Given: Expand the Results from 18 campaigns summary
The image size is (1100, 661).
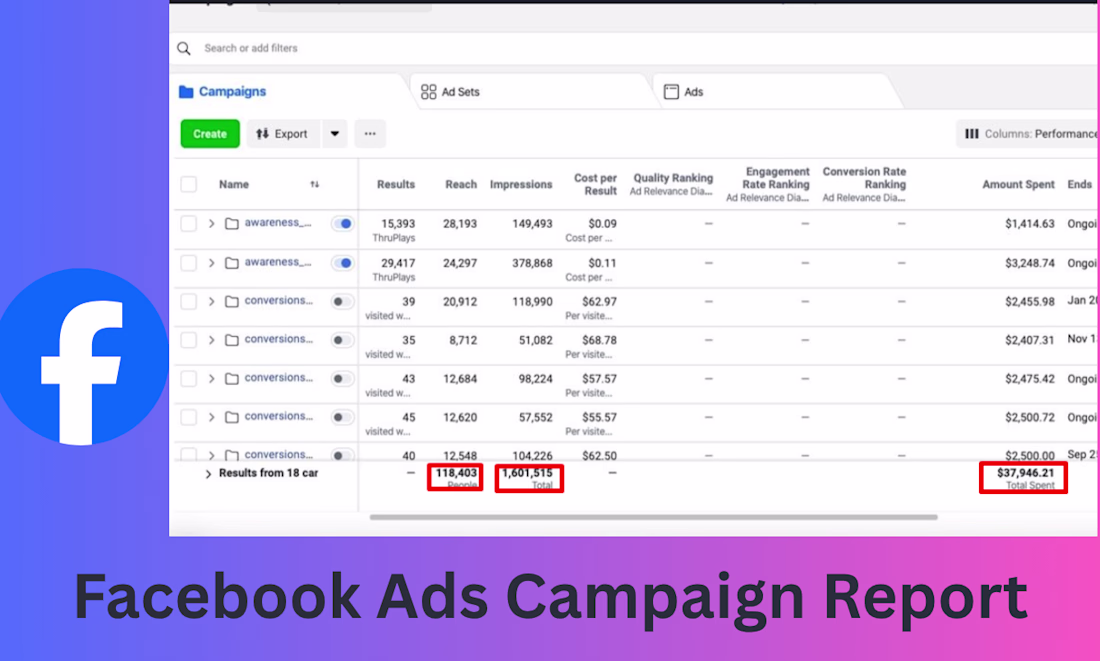Looking at the screenshot, I should click(x=208, y=474).
